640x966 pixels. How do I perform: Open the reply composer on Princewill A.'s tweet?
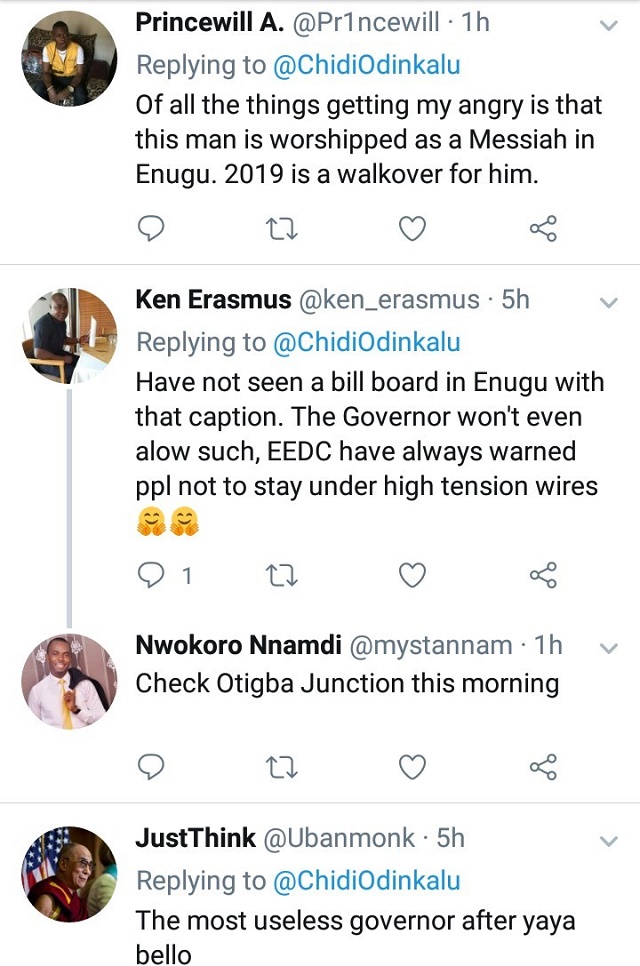[150, 228]
